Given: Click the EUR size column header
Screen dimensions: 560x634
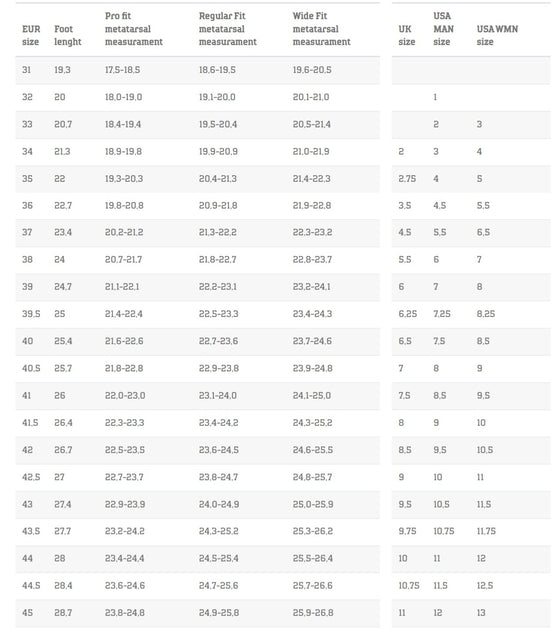Looking at the screenshot, I should pyautogui.click(x=31, y=36).
